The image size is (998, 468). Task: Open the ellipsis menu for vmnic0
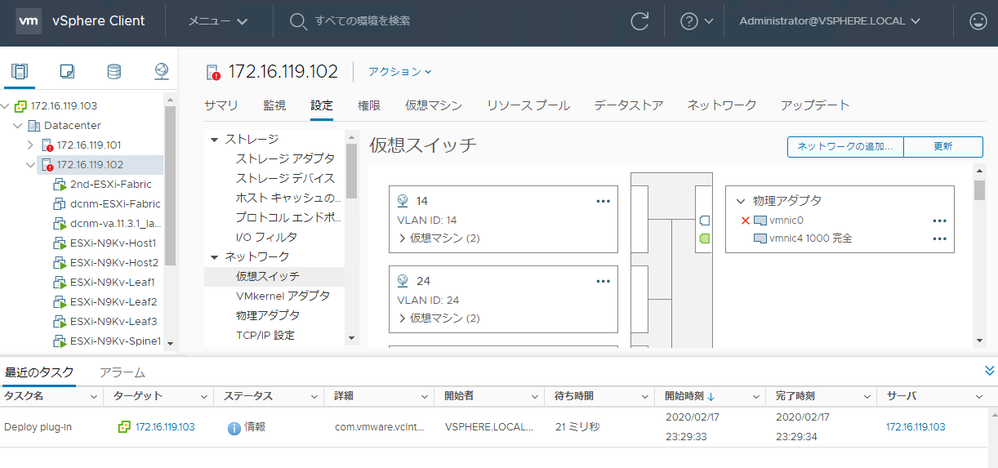(939, 220)
